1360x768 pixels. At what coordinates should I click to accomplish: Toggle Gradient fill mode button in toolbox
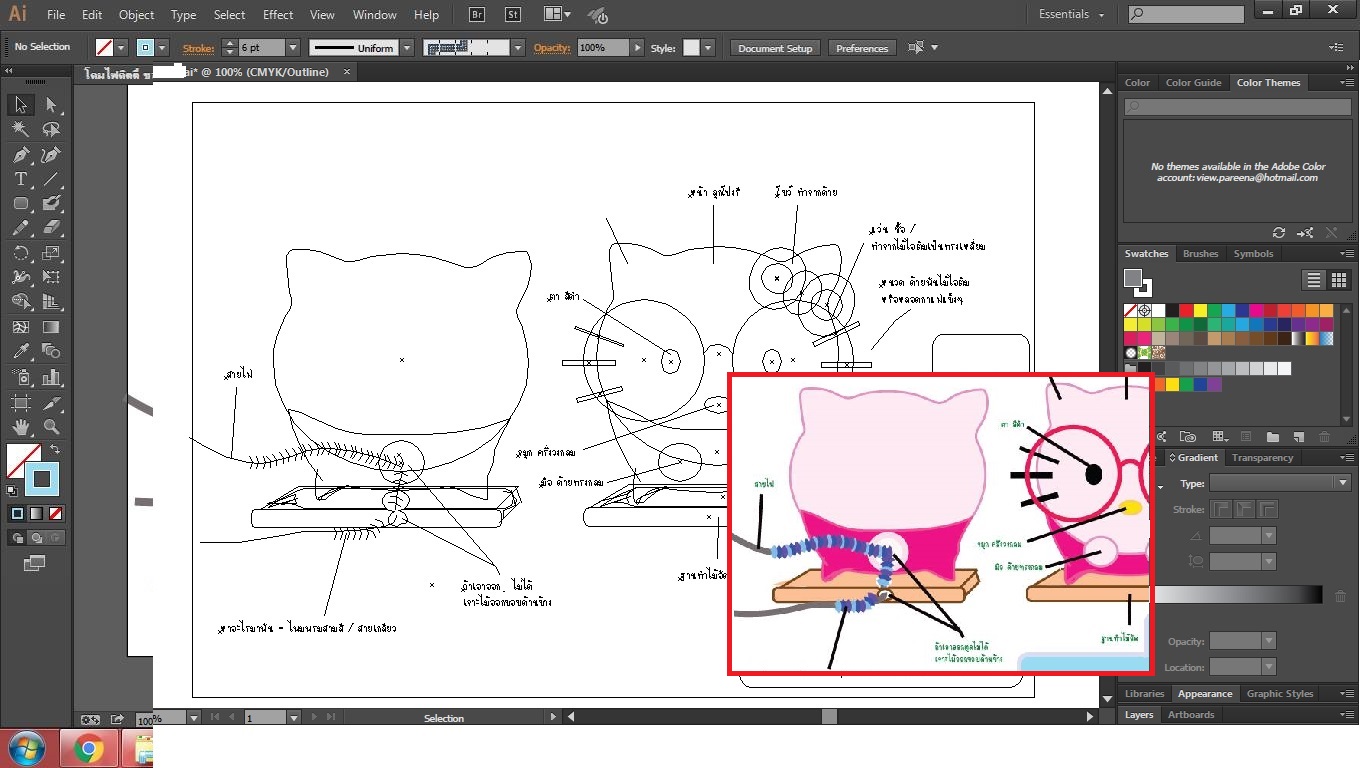[36, 513]
